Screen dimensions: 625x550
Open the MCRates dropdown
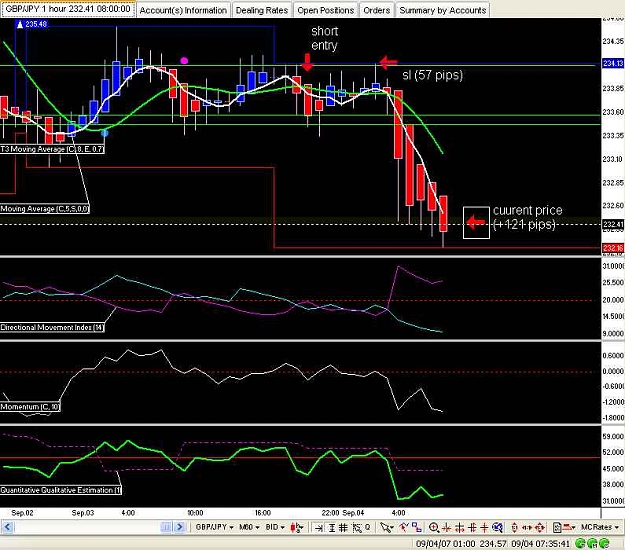click(599, 527)
